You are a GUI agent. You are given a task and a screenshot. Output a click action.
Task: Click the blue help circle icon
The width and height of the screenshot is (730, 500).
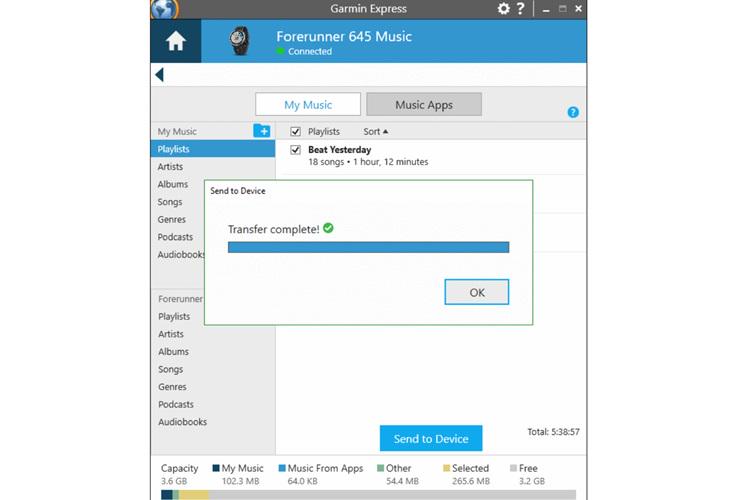click(x=573, y=112)
